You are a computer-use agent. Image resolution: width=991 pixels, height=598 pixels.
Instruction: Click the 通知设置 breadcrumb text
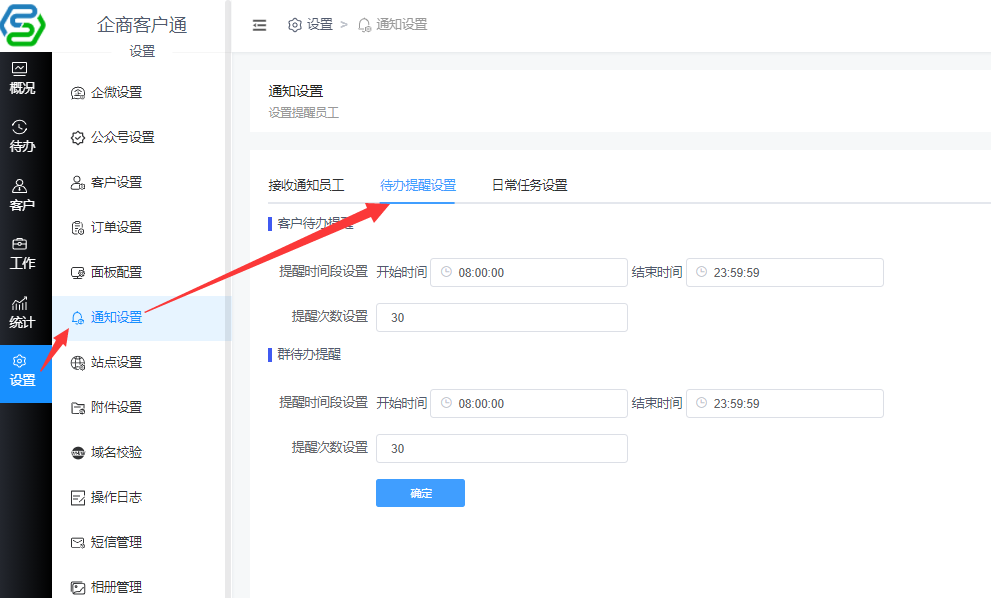coord(402,25)
